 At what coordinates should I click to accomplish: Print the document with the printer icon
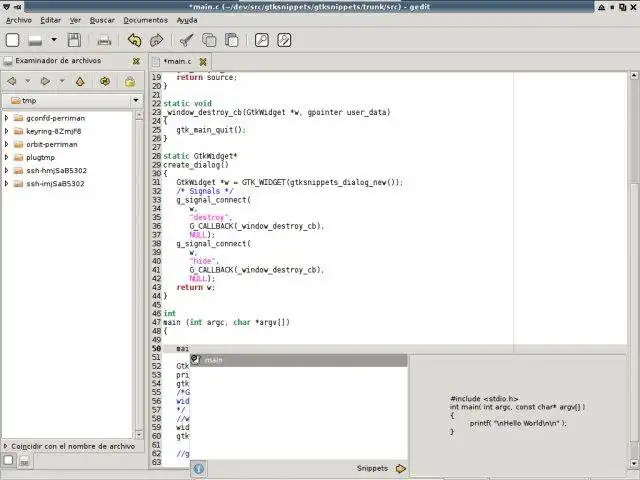tap(104, 40)
